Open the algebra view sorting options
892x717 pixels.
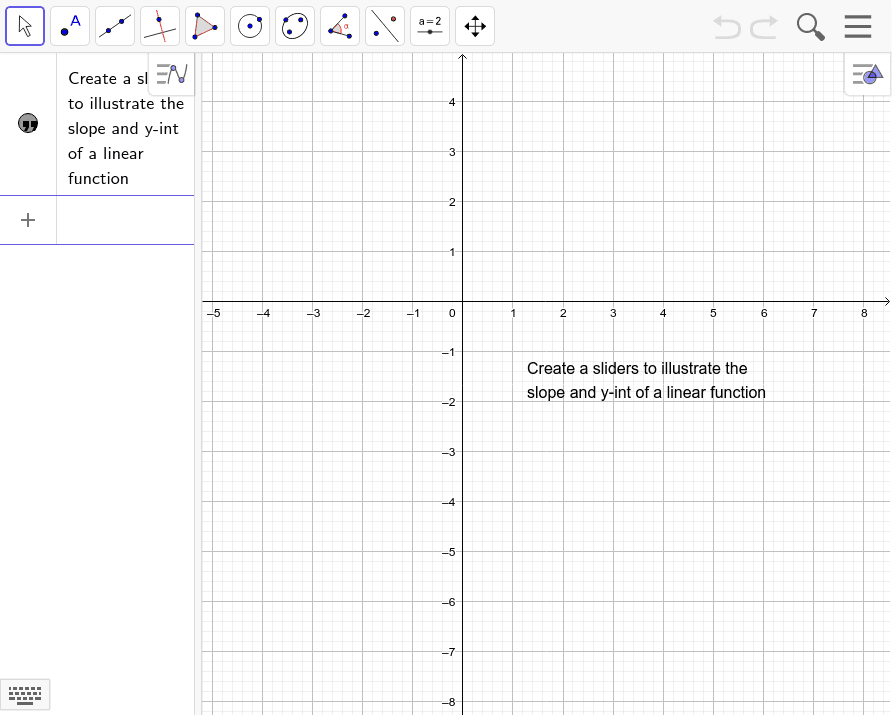point(171,73)
